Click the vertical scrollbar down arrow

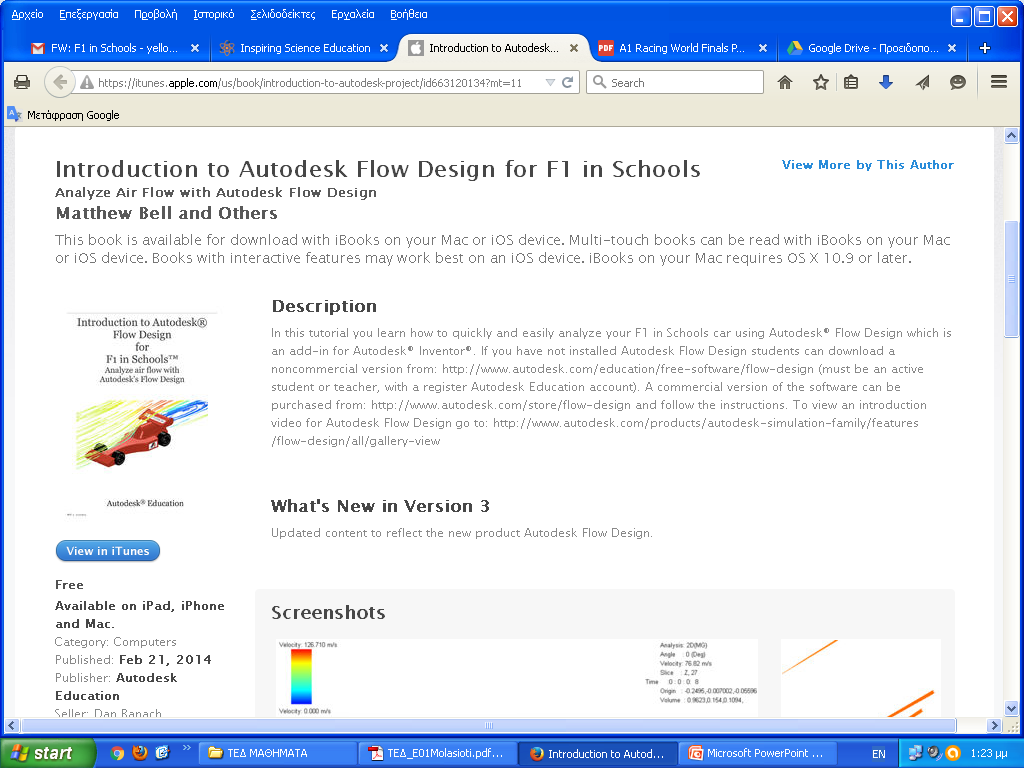pyautogui.click(x=1011, y=708)
